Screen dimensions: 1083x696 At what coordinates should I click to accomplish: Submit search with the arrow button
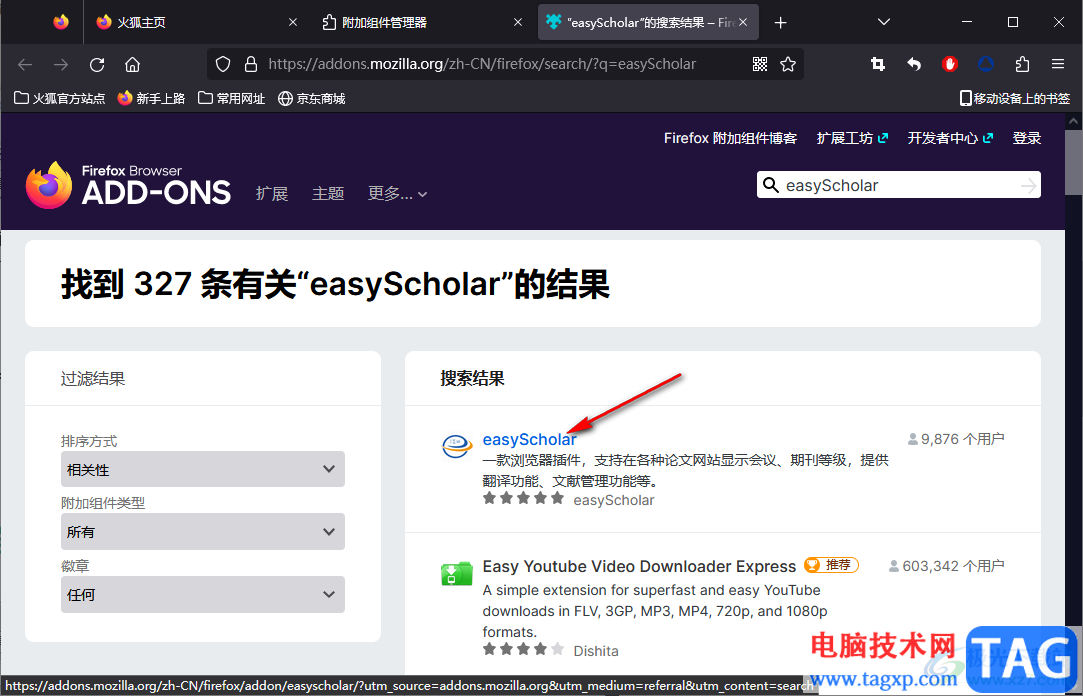coord(1028,185)
